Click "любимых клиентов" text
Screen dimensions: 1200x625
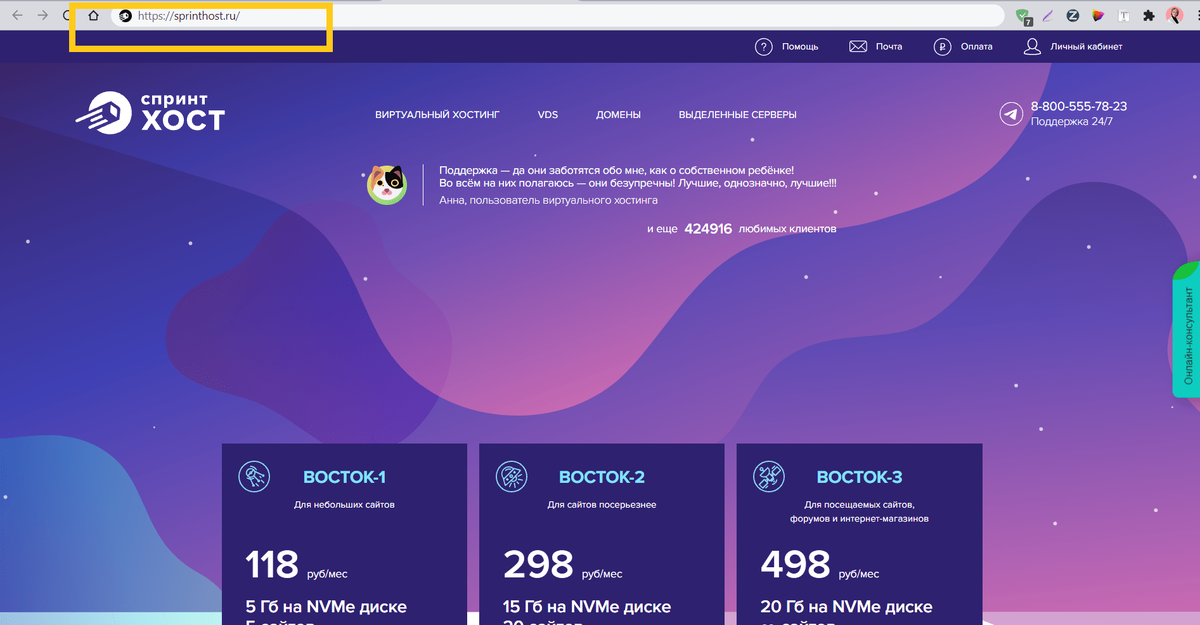pyautogui.click(x=788, y=229)
